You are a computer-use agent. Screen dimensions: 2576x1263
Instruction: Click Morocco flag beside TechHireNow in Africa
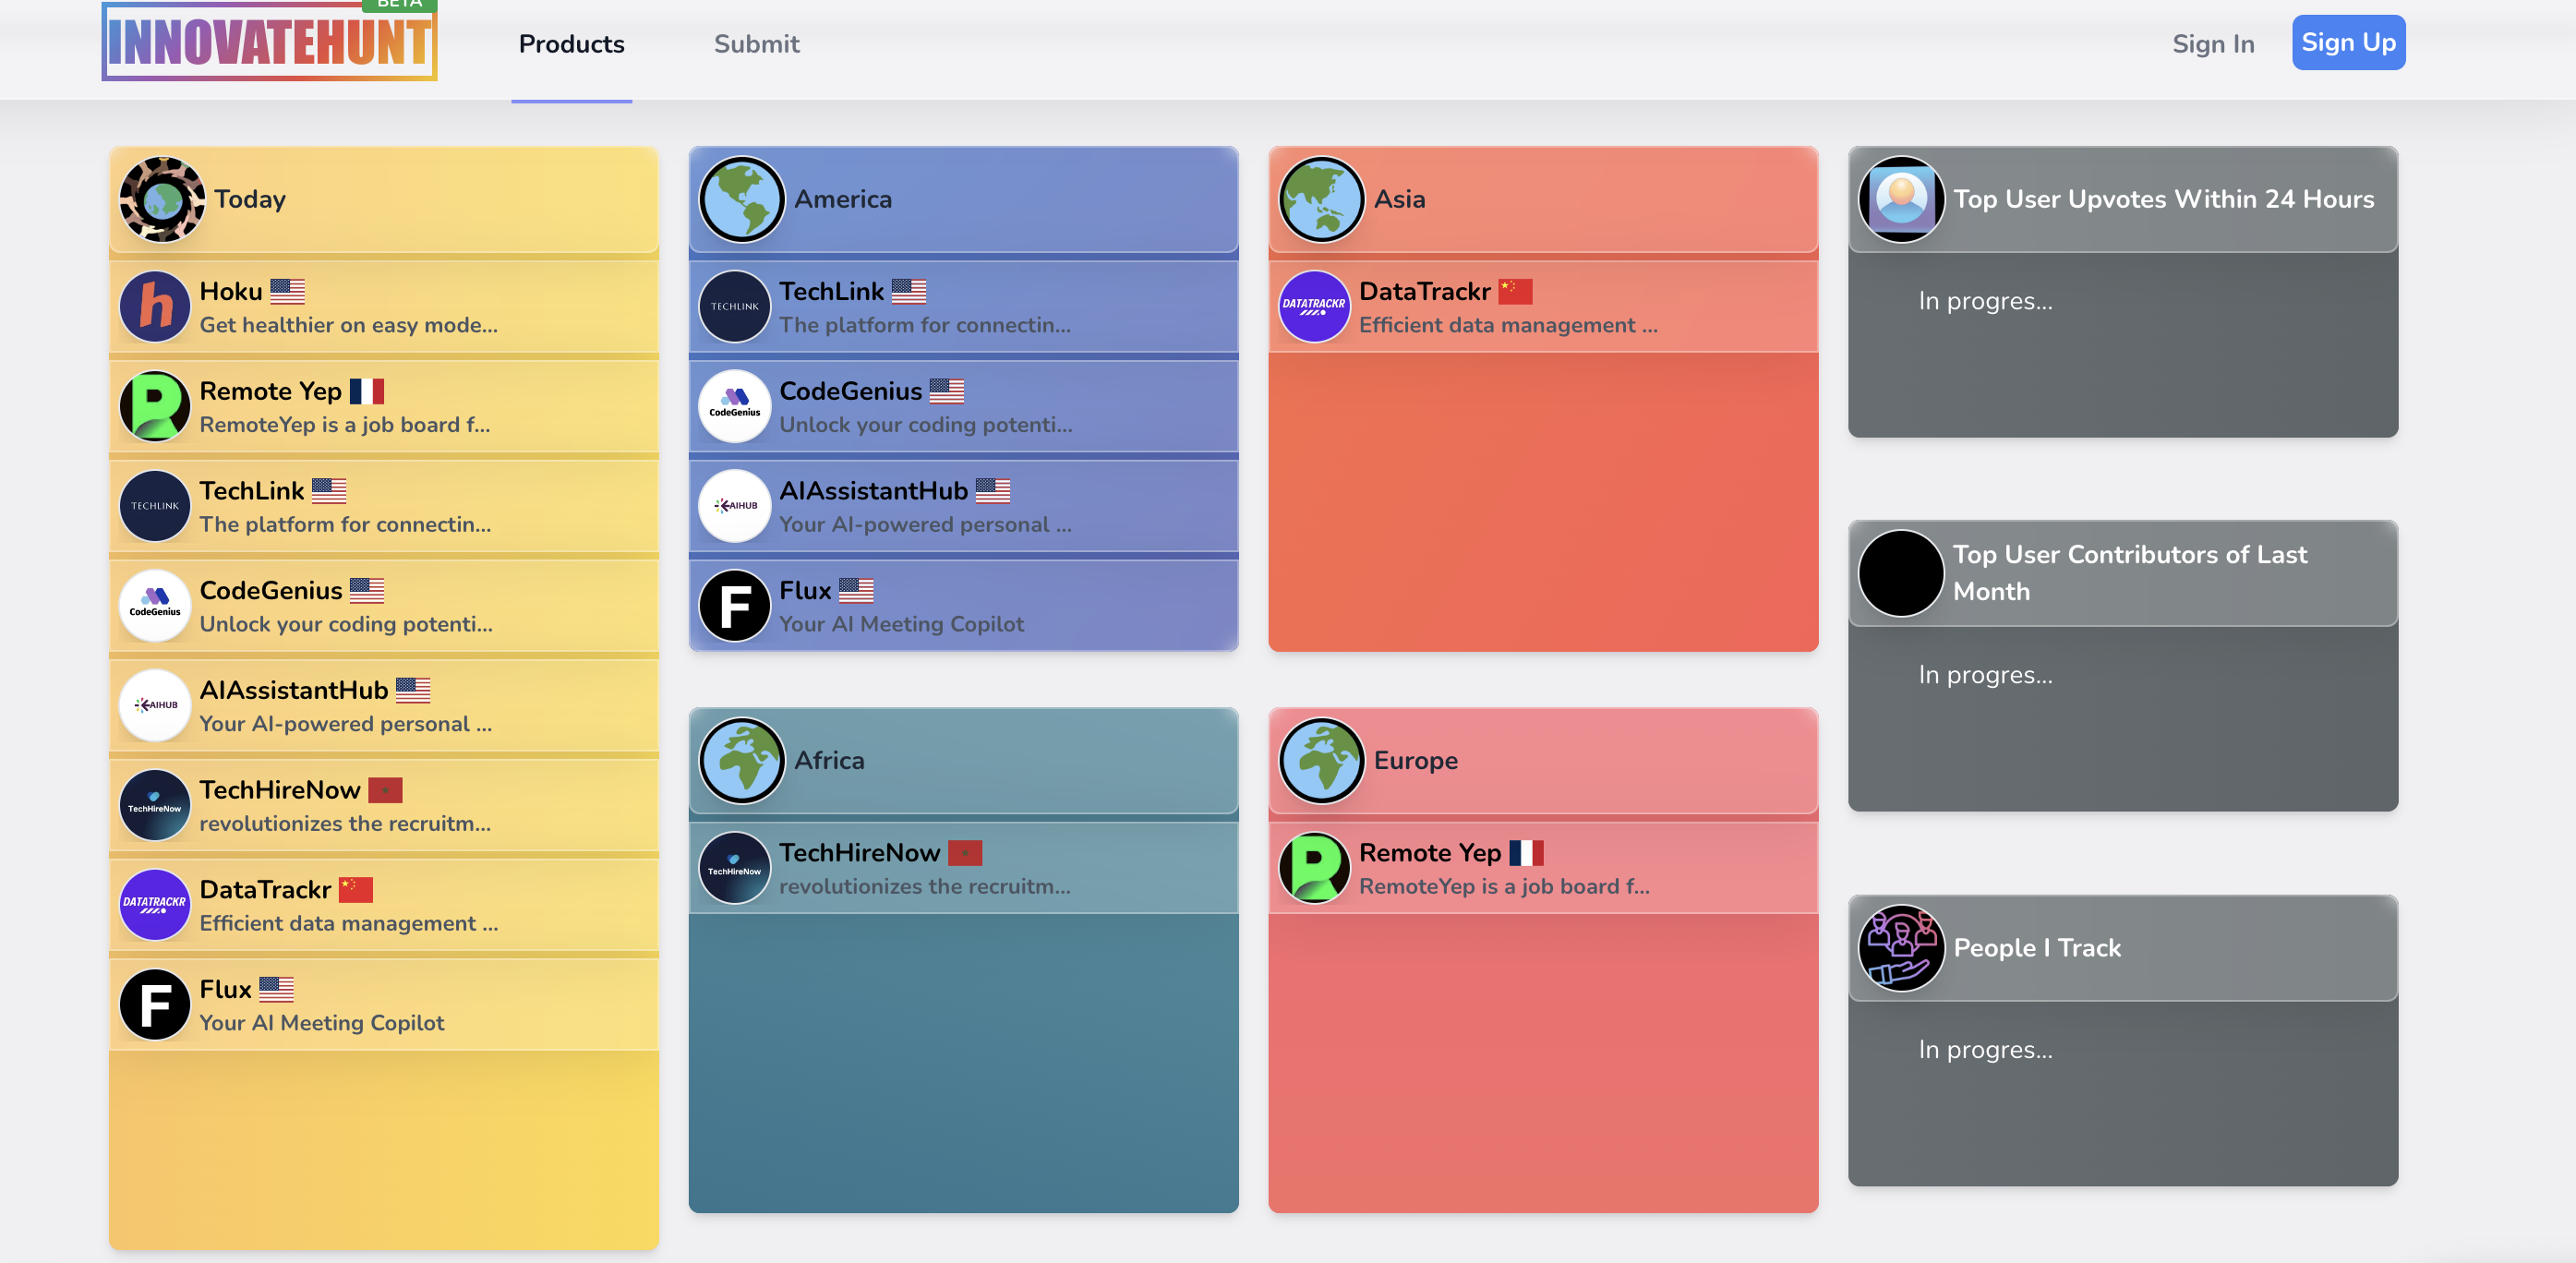[966, 852]
